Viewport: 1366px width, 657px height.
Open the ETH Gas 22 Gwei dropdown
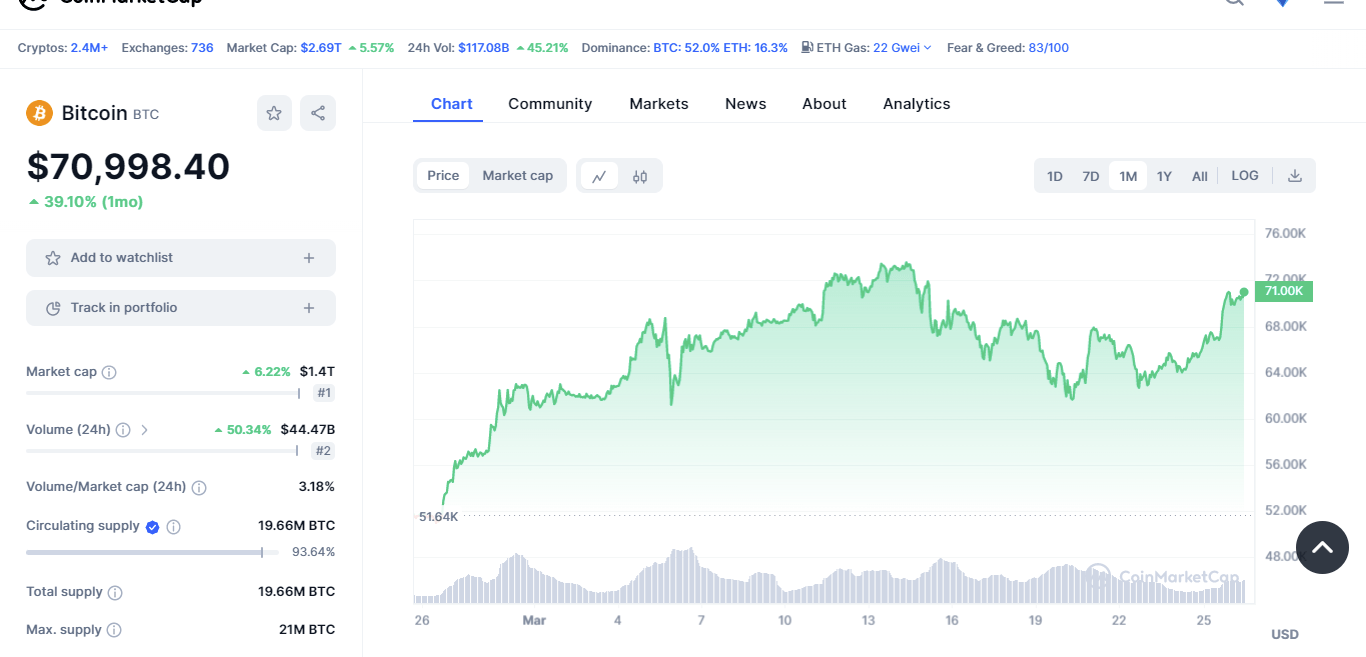point(902,48)
